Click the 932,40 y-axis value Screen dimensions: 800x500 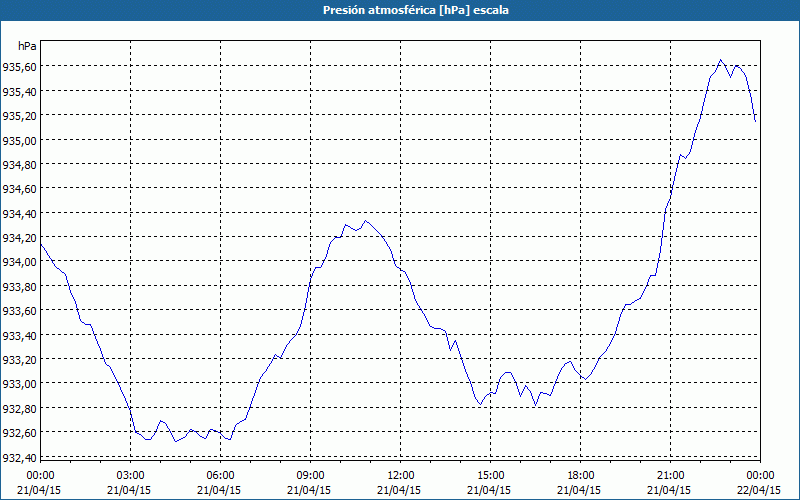[x=19, y=458]
